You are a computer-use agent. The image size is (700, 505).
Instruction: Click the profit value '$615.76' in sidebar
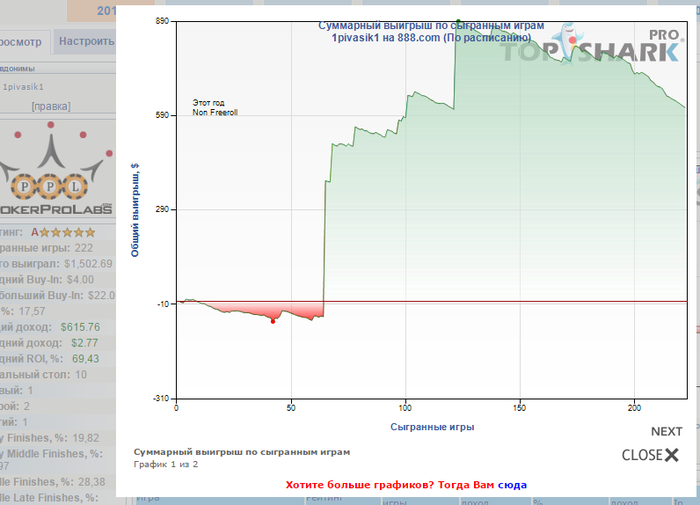coord(80,327)
